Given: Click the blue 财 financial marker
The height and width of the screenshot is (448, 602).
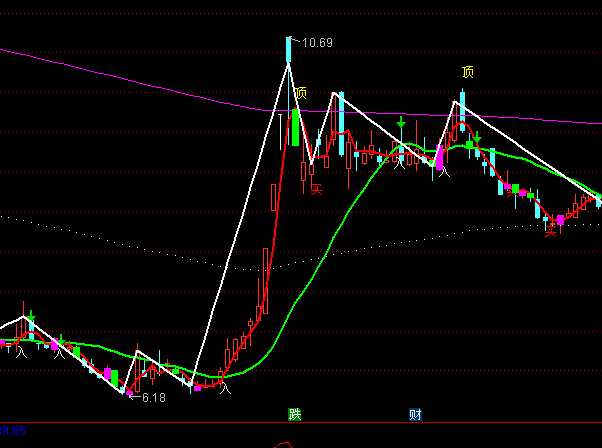Looking at the screenshot, I should pos(415,413).
